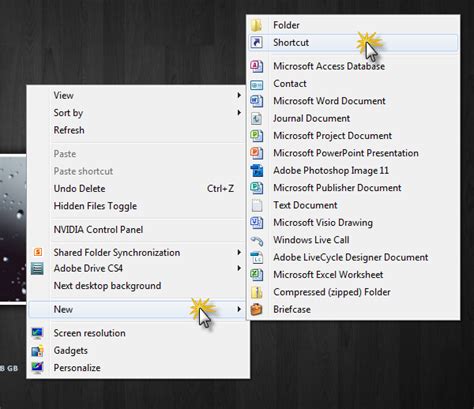Click the Contact card icon

click(x=256, y=84)
